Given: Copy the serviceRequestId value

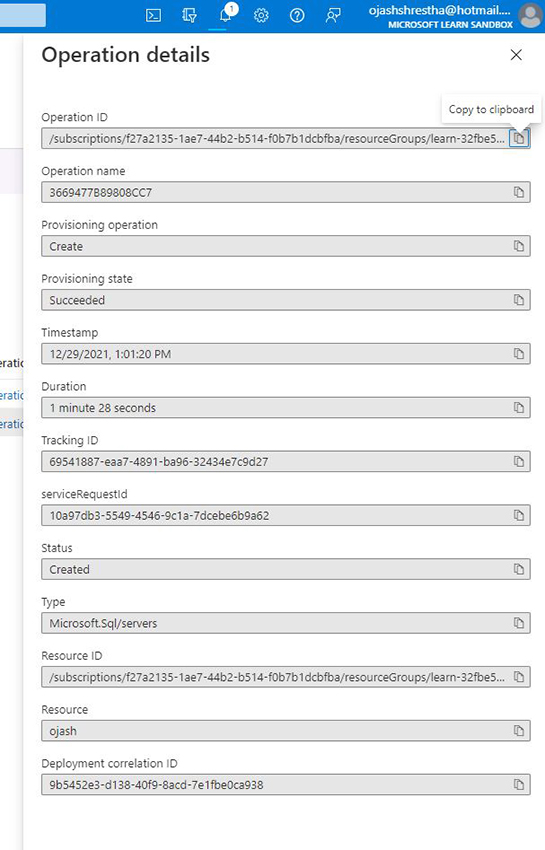Looking at the screenshot, I should (x=519, y=516).
